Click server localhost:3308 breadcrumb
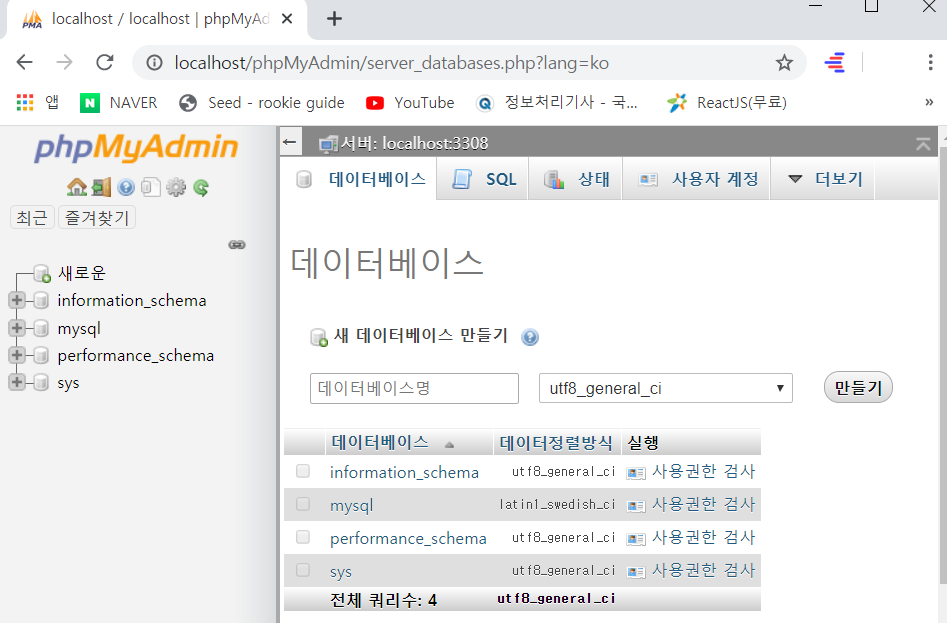Image resolution: width=947 pixels, height=623 pixels. [x=414, y=143]
